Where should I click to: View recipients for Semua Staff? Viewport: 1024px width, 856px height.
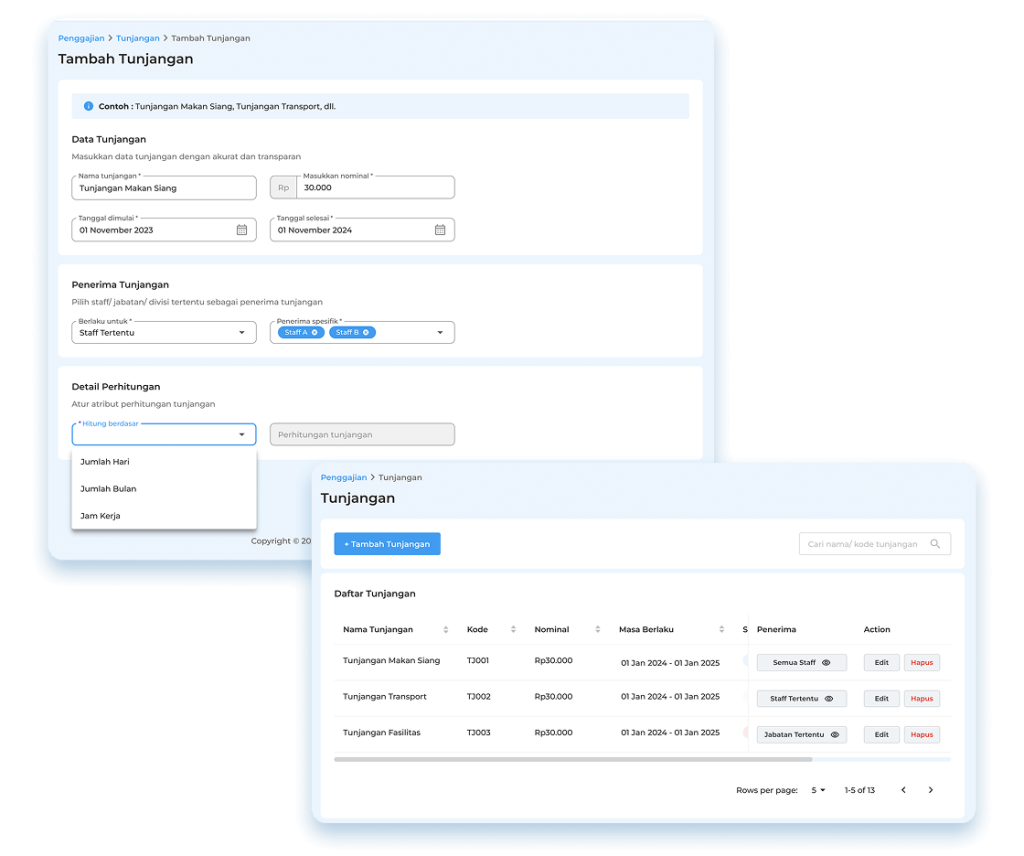826,663
